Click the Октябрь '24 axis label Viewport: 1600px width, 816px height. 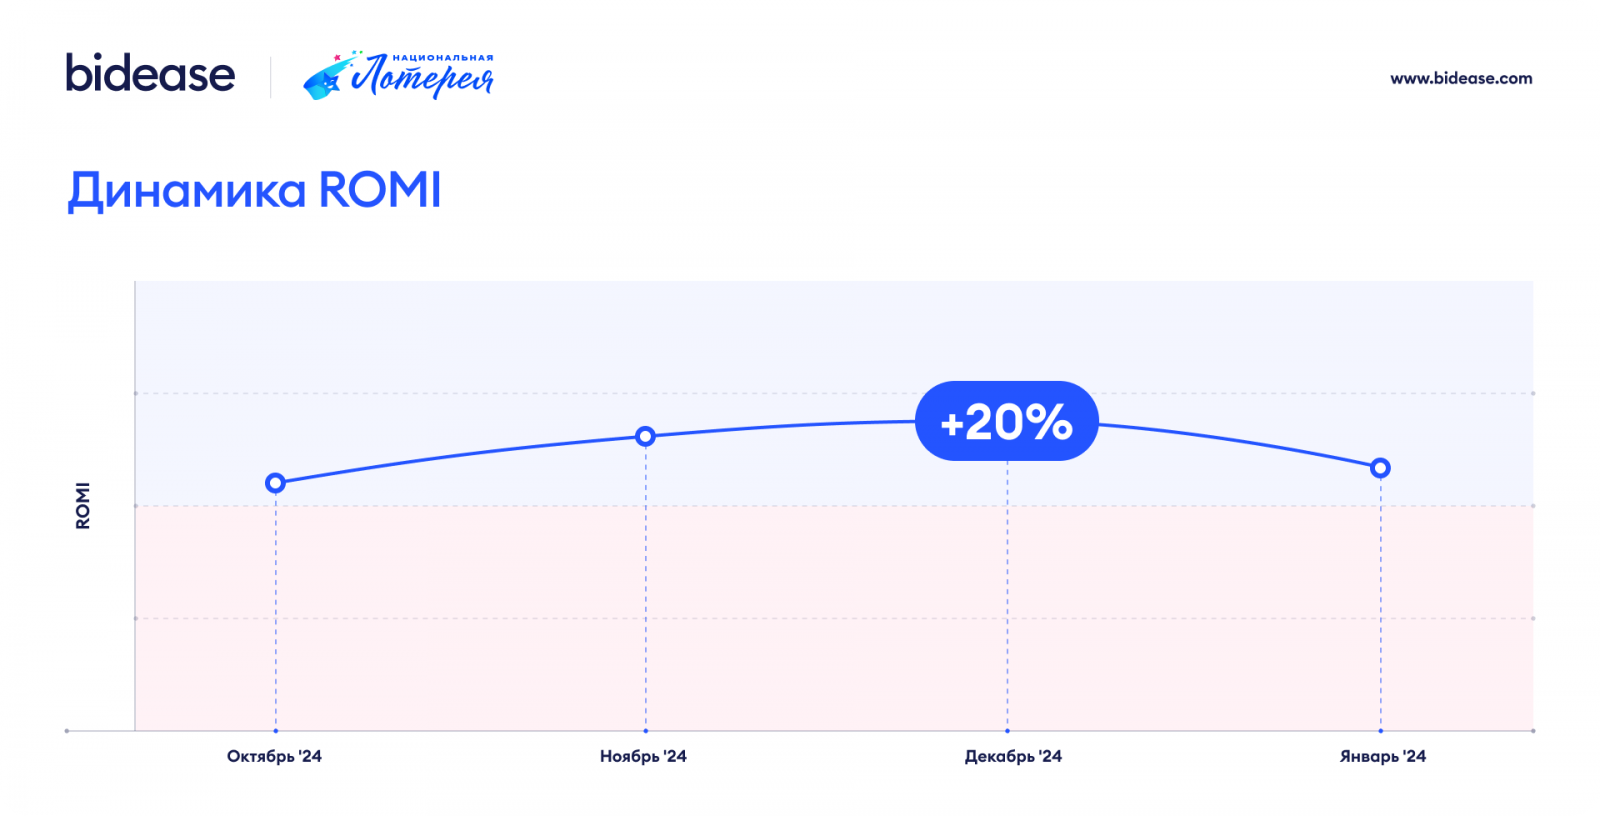pyautogui.click(x=274, y=756)
